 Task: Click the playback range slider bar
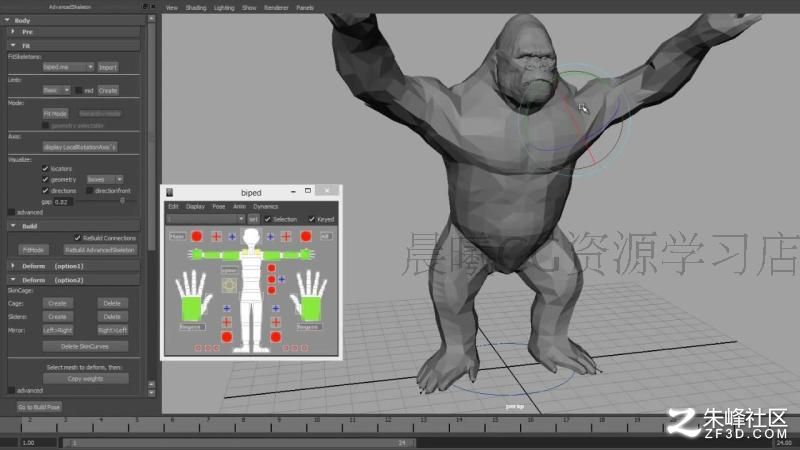click(x=239, y=443)
